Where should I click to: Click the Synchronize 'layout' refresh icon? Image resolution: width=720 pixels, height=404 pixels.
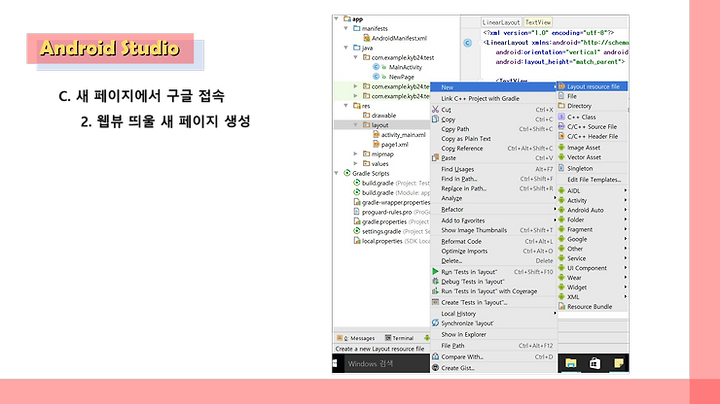pos(435,323)
